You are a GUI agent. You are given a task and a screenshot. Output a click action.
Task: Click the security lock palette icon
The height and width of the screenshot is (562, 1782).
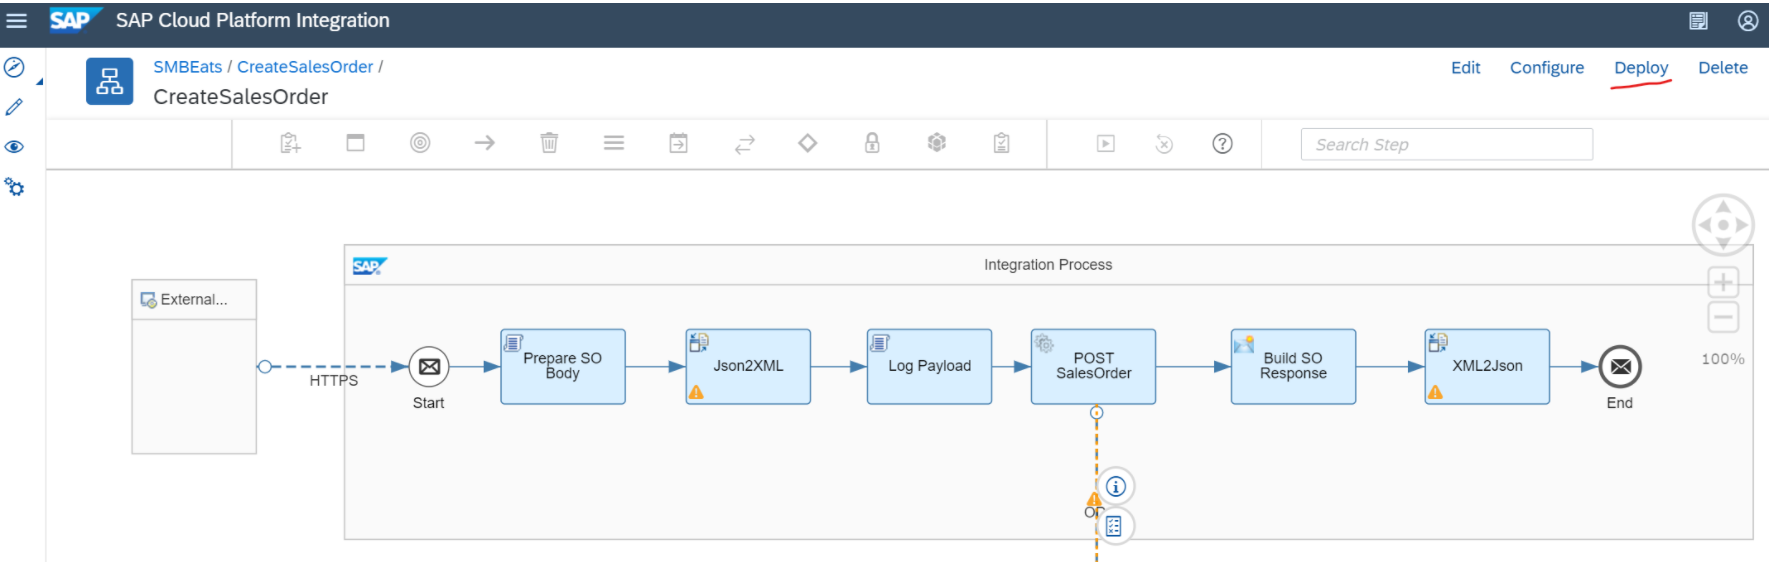tap(872, 143)
